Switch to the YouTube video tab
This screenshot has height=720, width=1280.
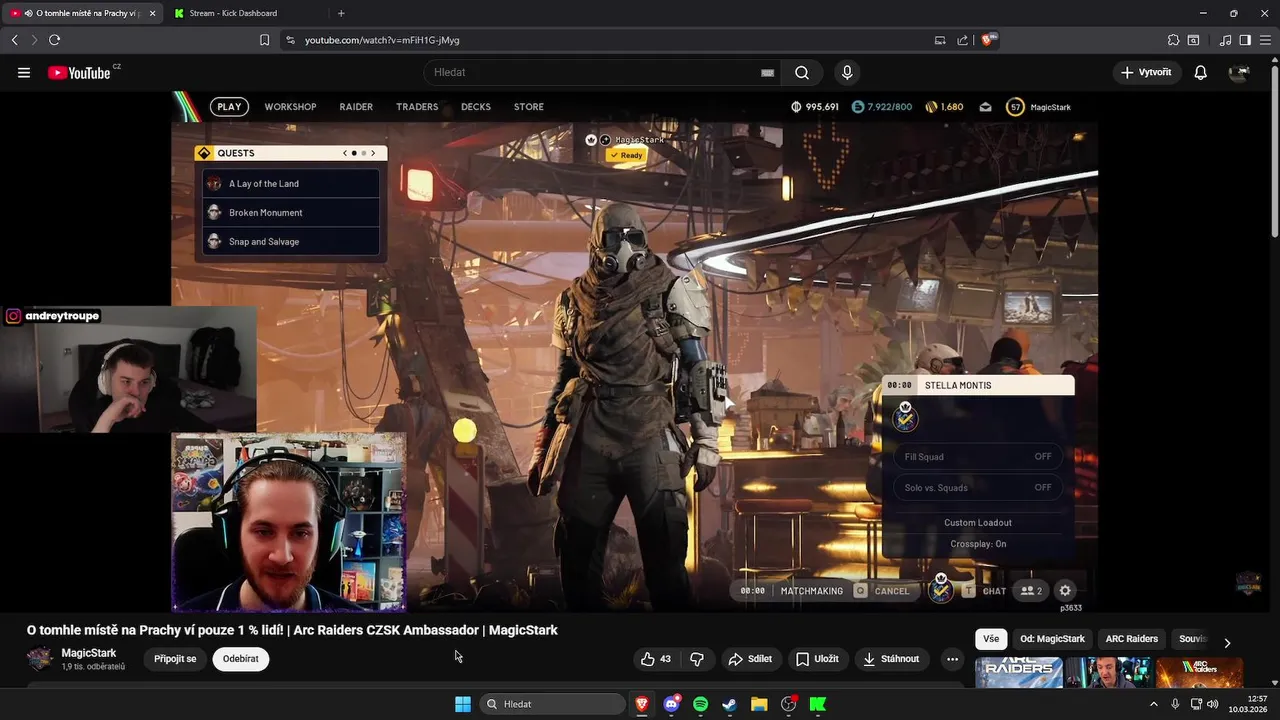(x=84, y=13)
